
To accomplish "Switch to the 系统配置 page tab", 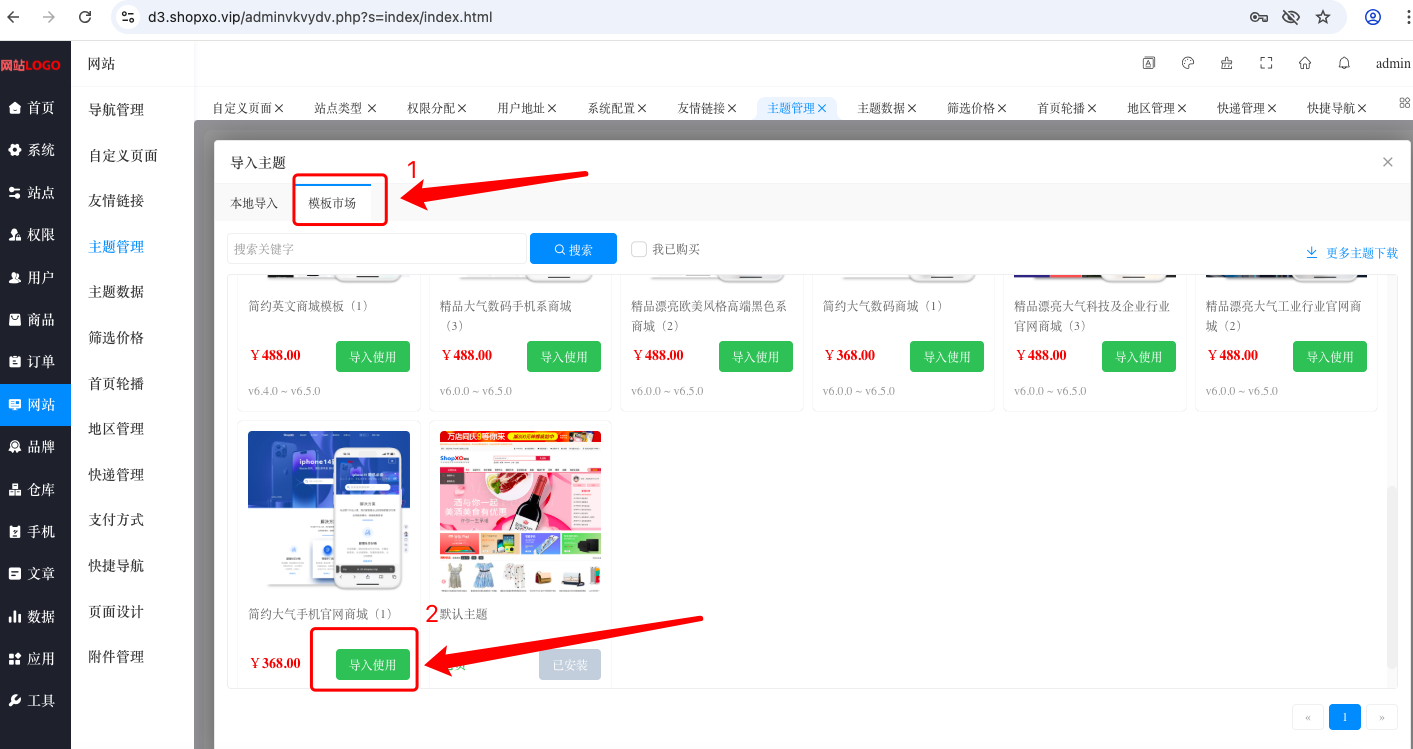I will pos(611,108).
